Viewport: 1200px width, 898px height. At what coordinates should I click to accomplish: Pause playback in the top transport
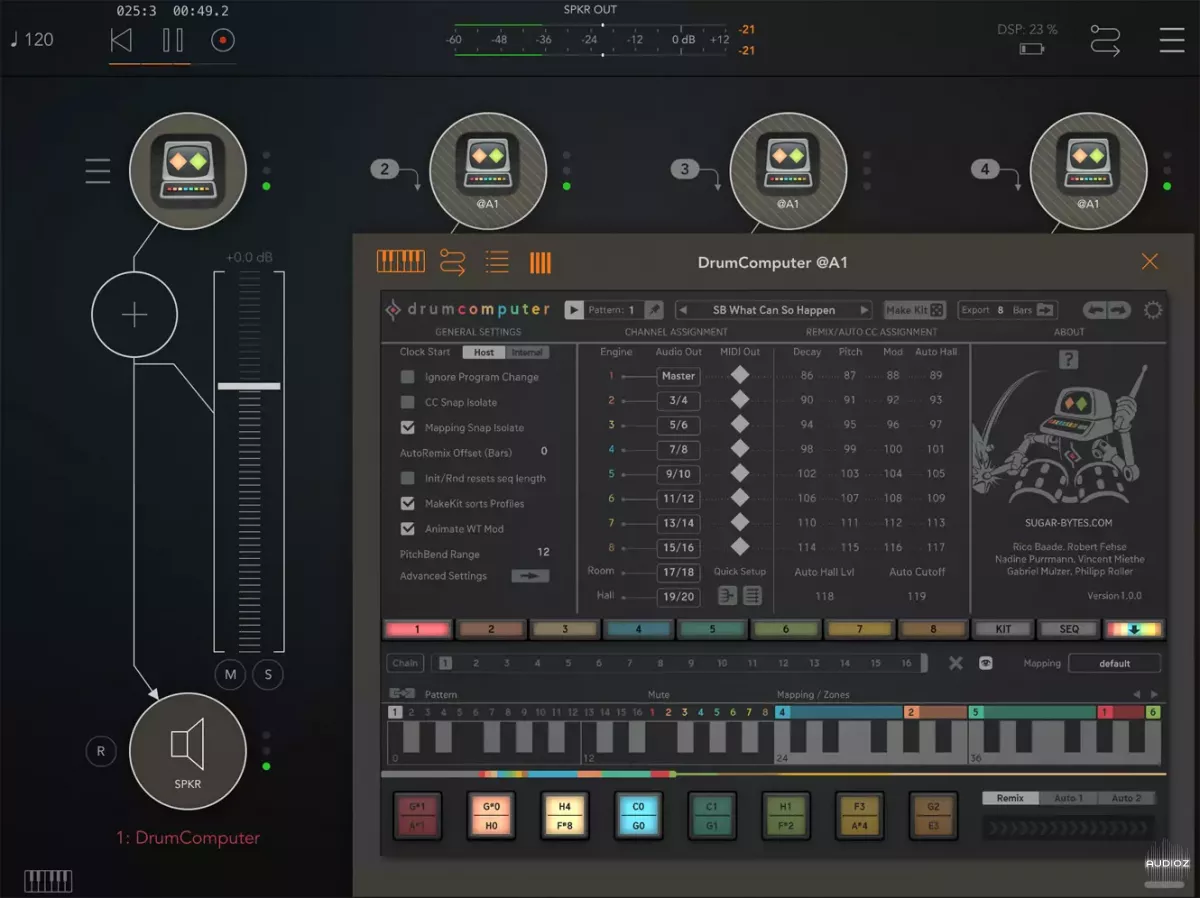173,40
